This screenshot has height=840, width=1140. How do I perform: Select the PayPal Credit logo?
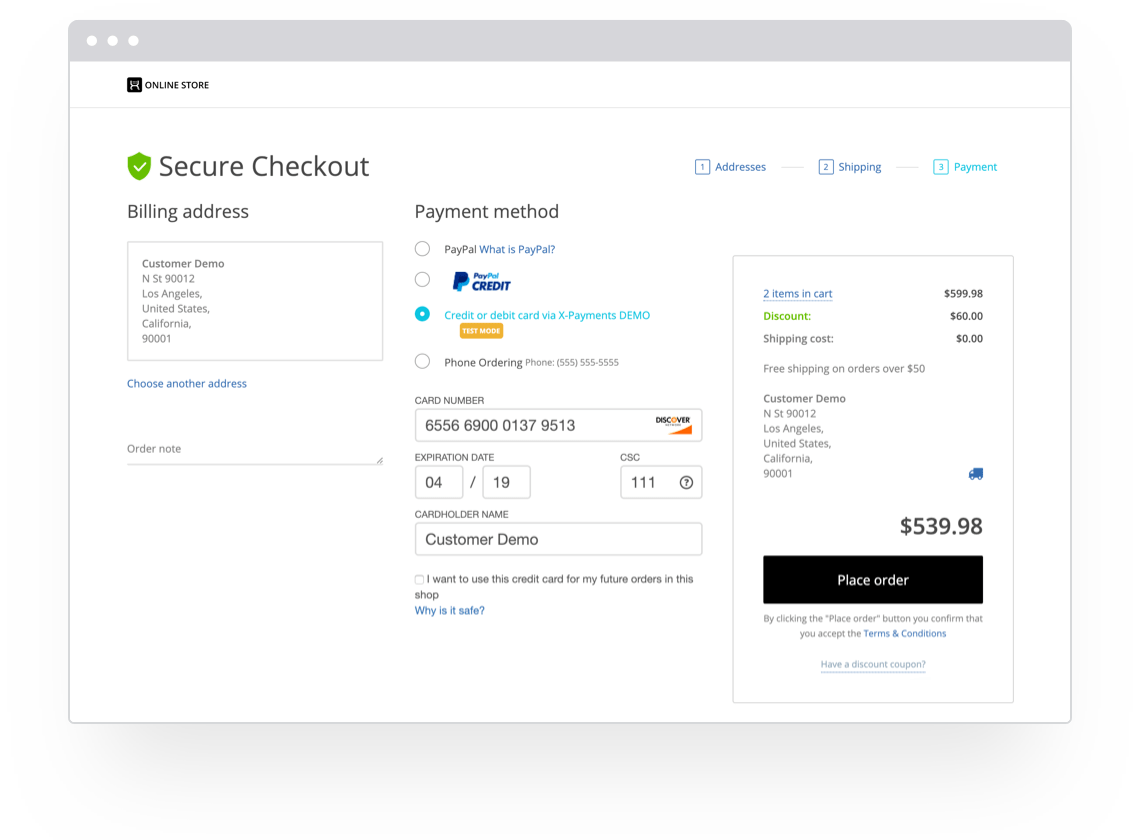[x=481, y=280]
